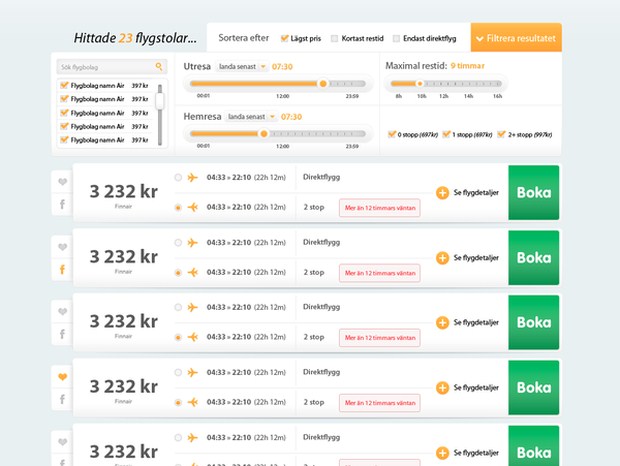Image resolution: width=620 pixels, height=466 pixels.
Task: Favorite the first flight result with heart icon
Action: point(62,182)
